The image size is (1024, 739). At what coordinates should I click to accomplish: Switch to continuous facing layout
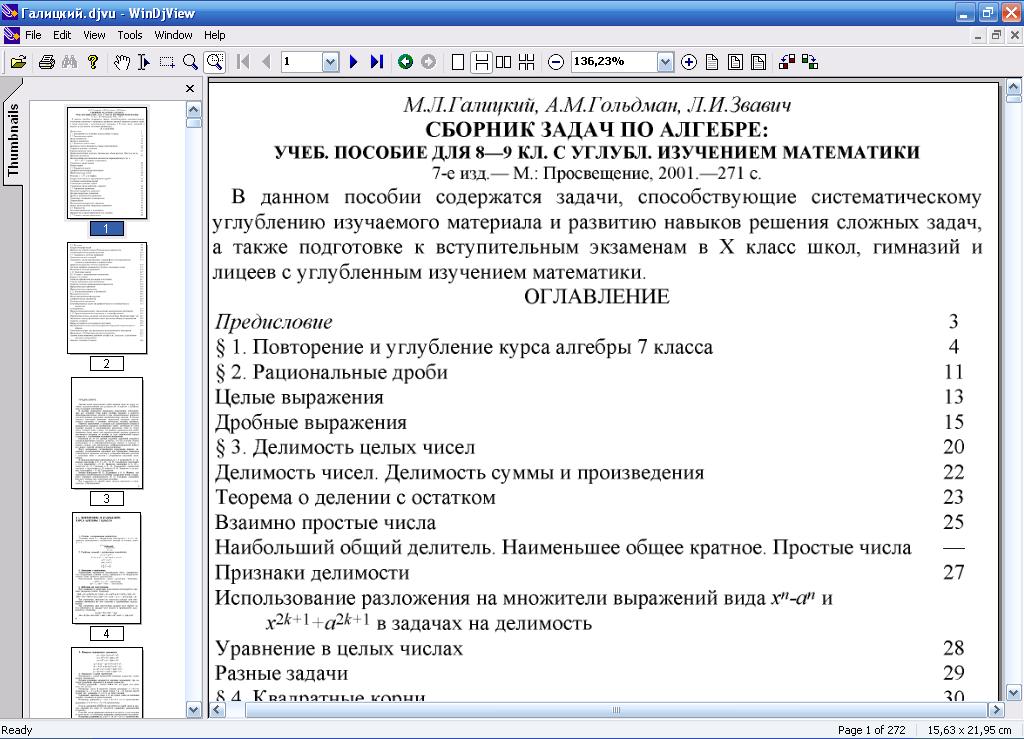click(526, 62)
